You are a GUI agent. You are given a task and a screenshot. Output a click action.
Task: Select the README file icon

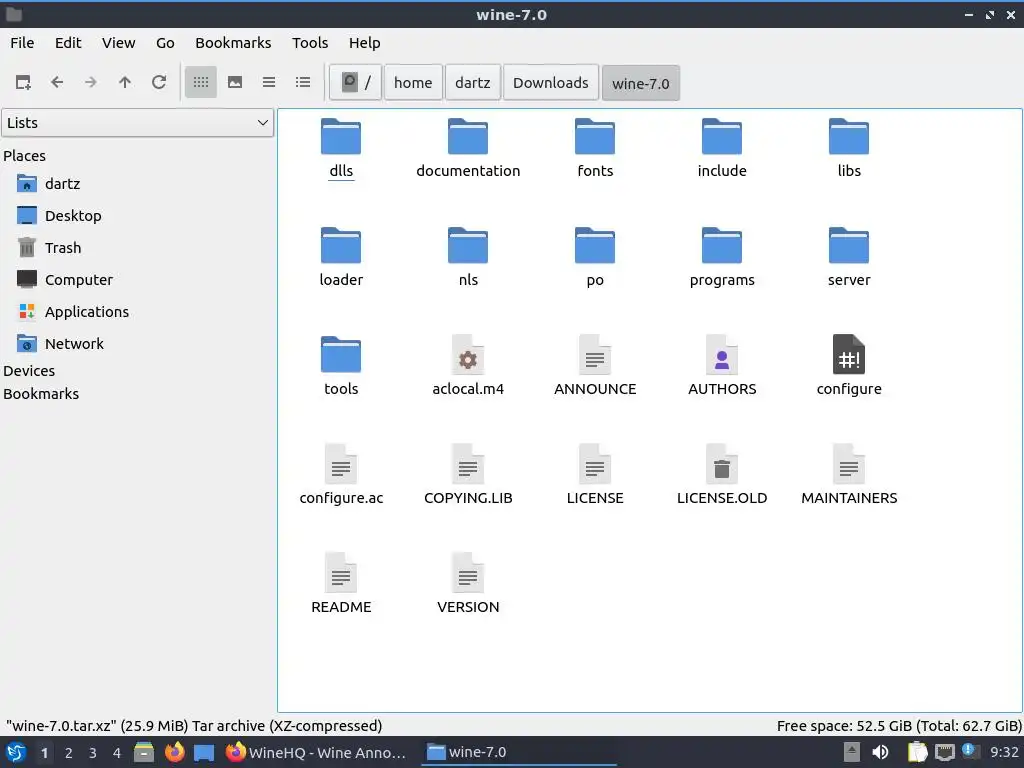[341, 573]
